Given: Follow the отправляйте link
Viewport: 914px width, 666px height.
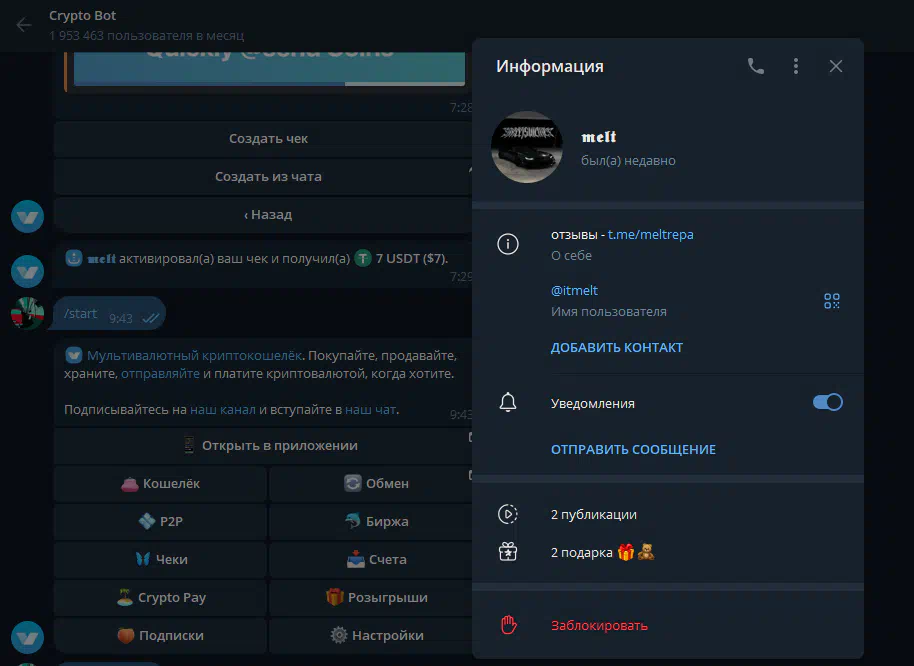Looking at the screenshot, I should (x=160, y=373).
